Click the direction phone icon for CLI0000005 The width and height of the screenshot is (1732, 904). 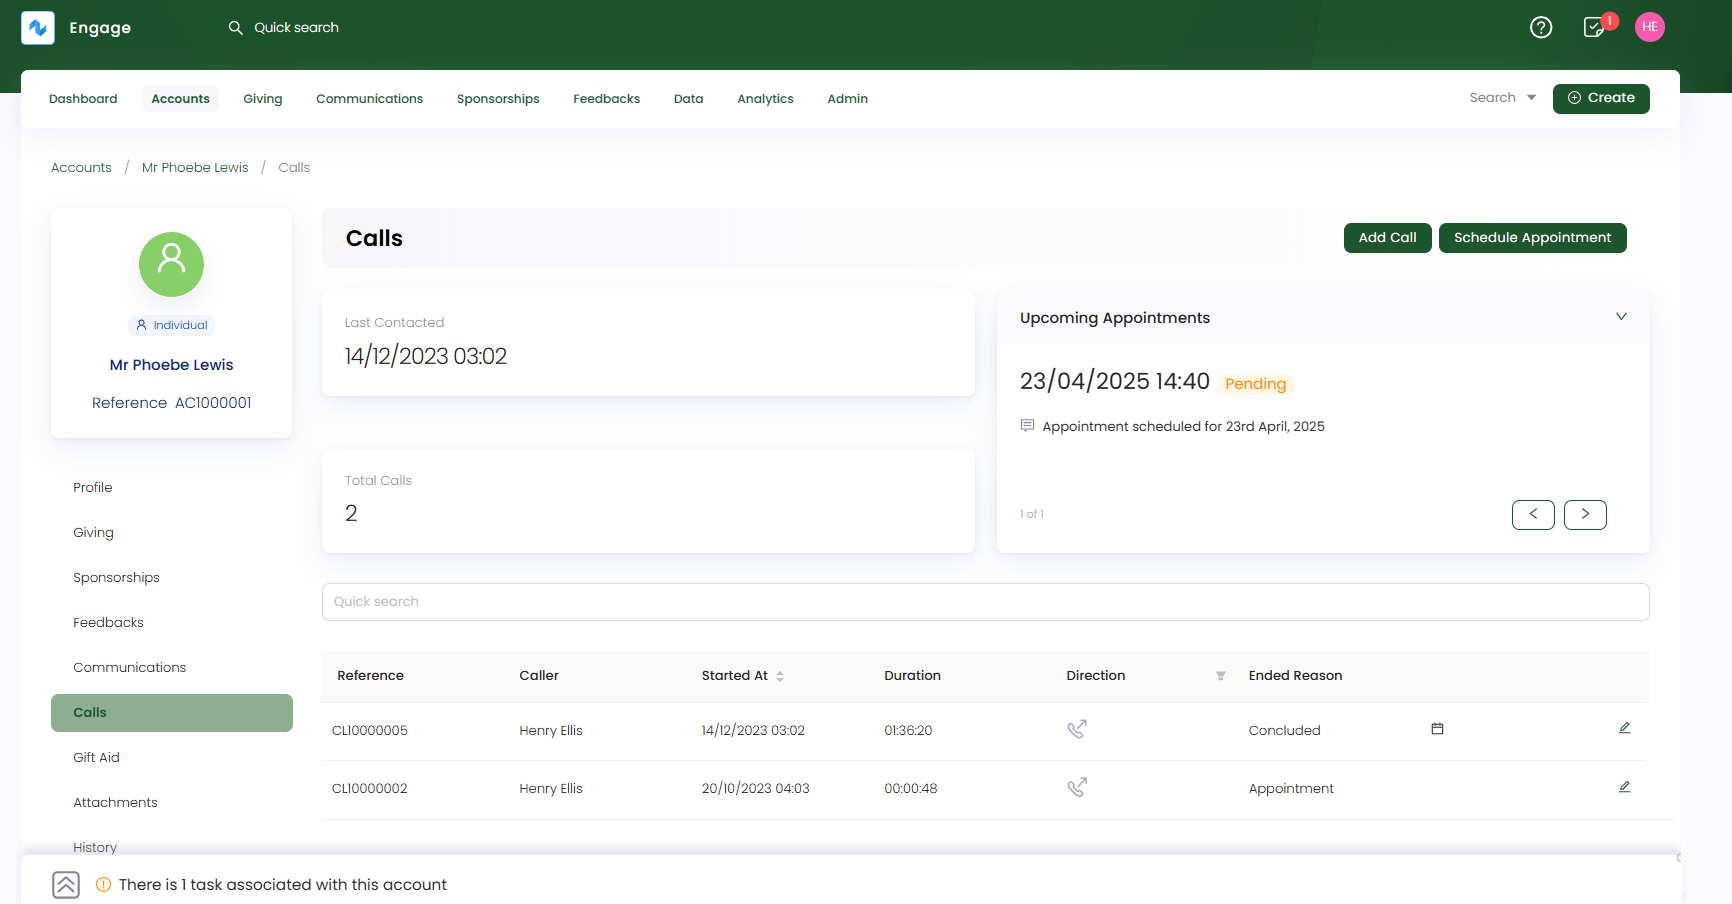(1077, 729)
